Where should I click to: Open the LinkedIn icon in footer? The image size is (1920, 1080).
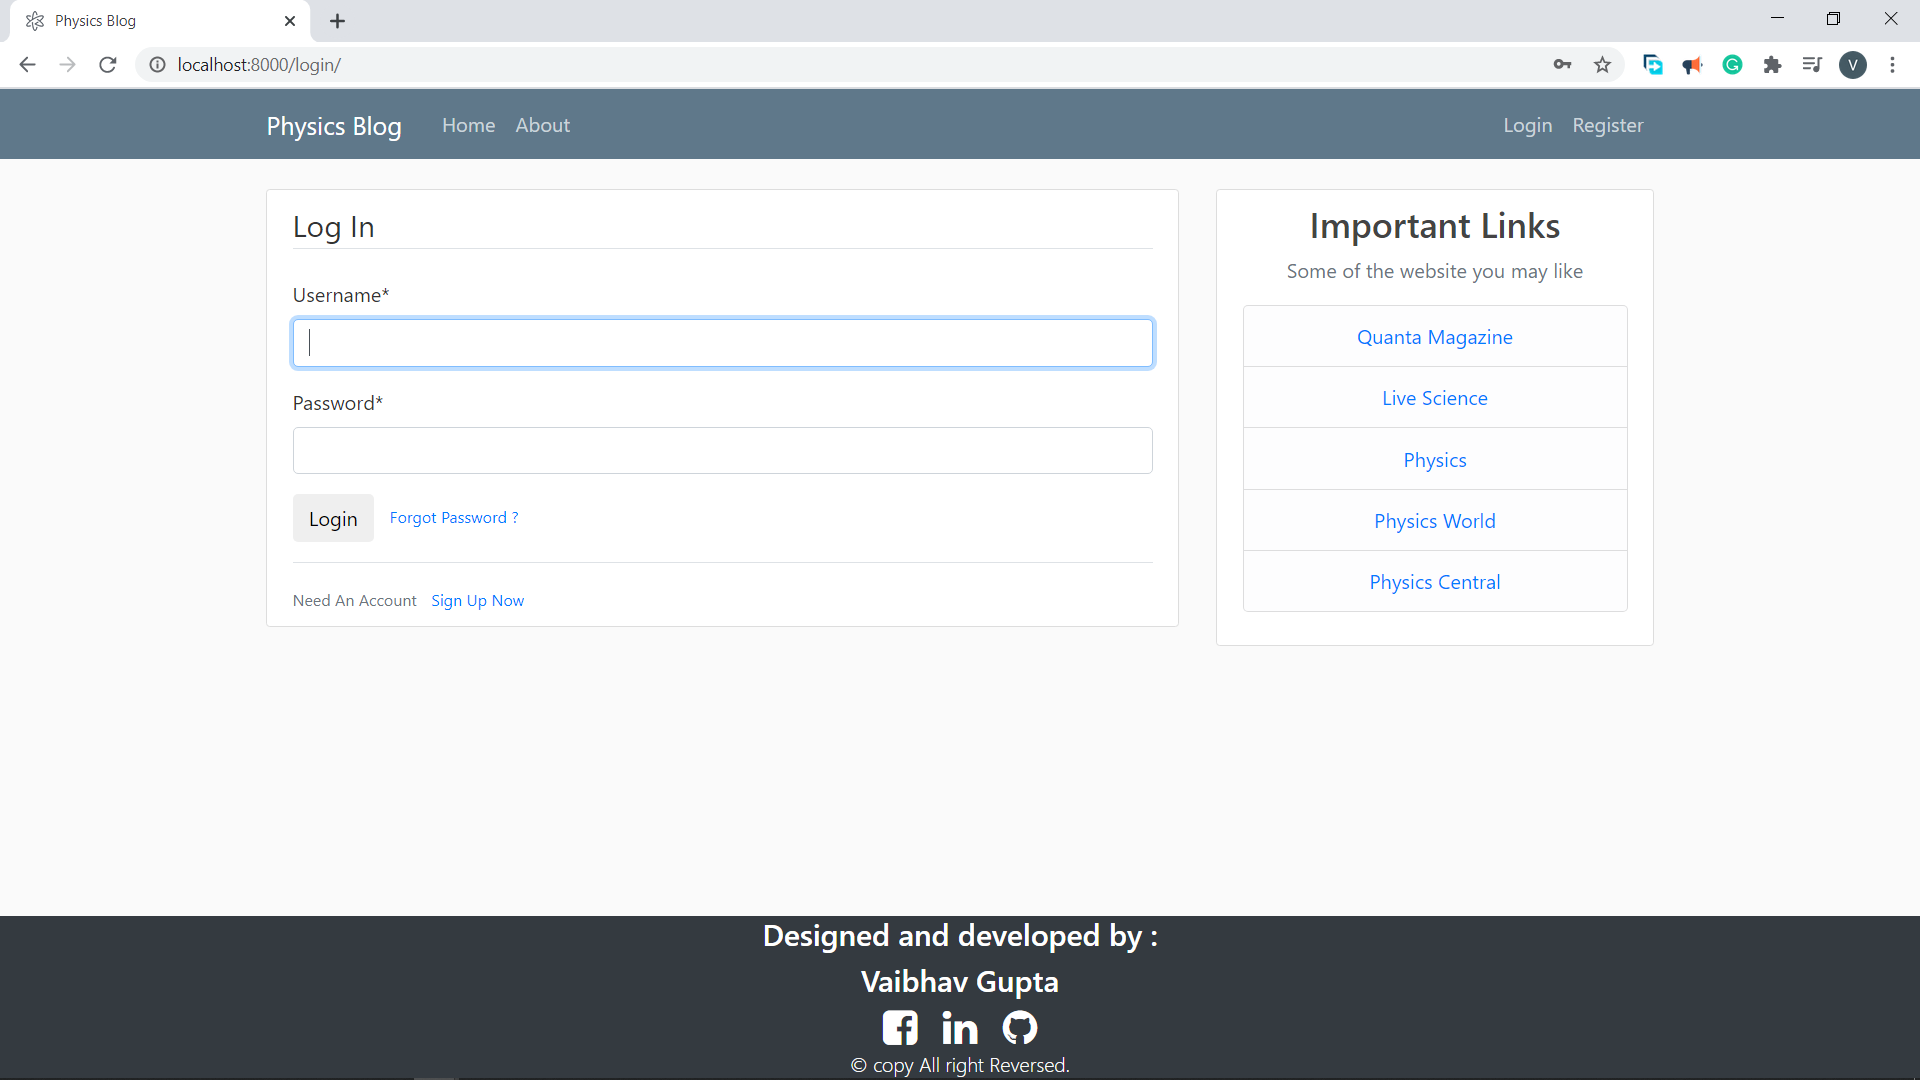959,1027
